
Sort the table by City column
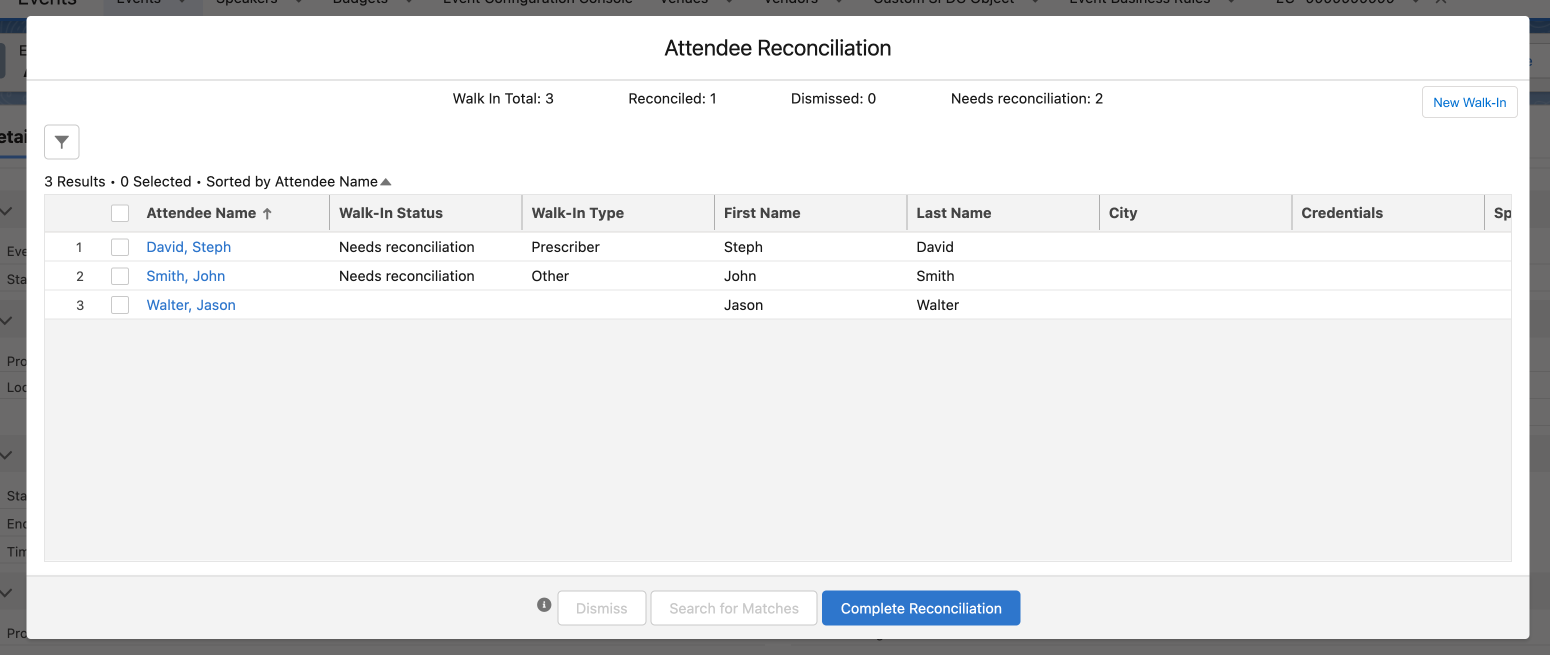point(1123,213)
